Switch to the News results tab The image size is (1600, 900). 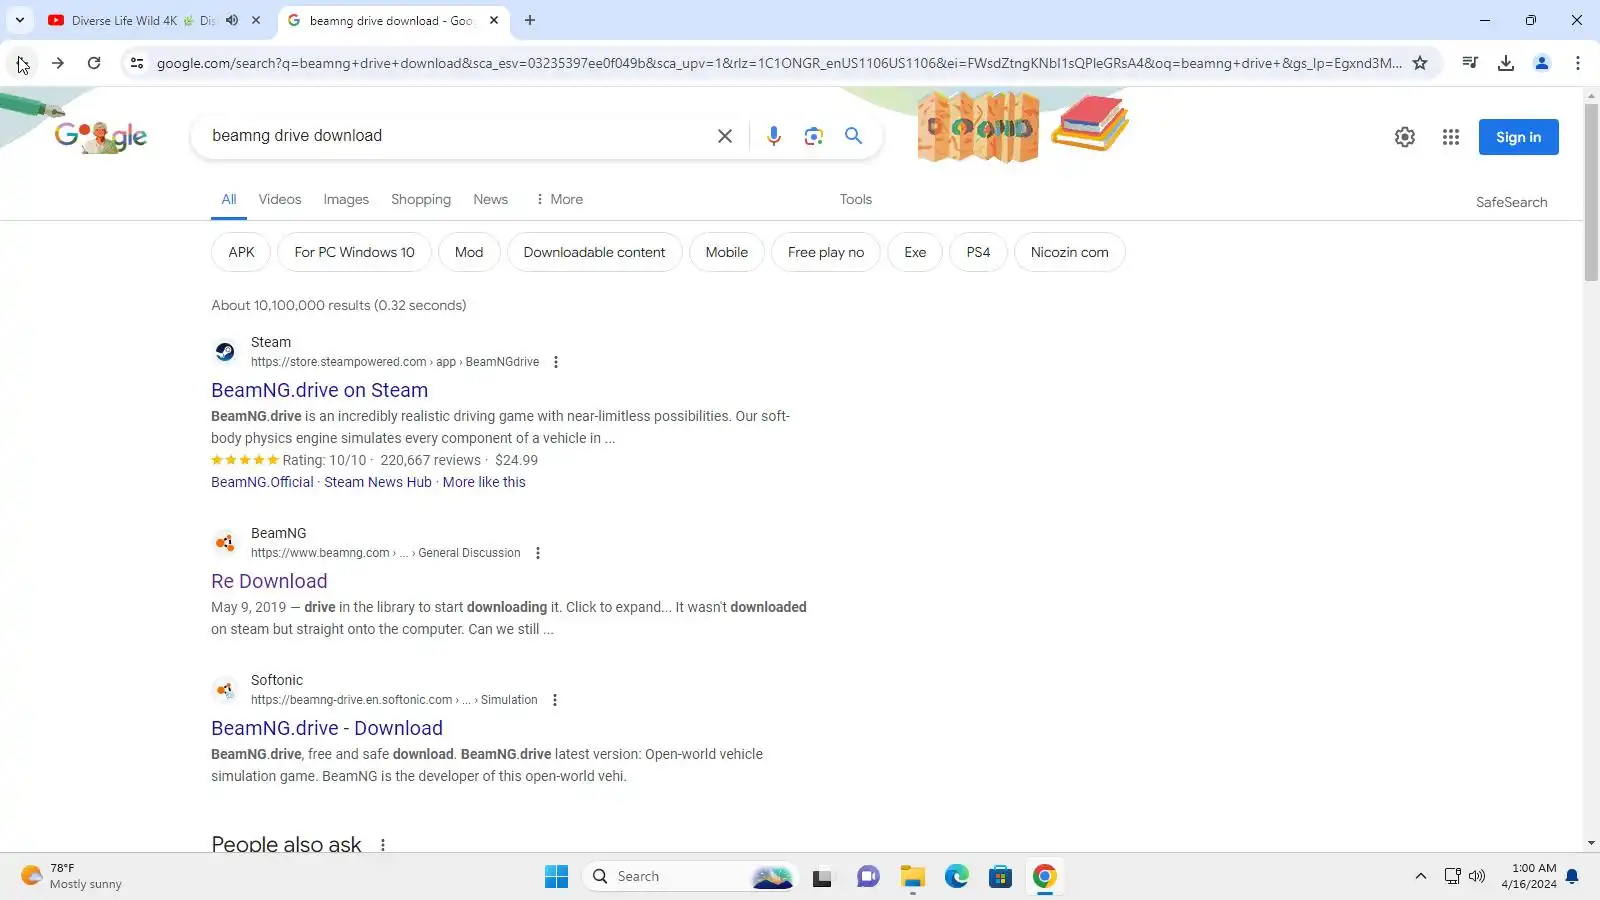490,199
